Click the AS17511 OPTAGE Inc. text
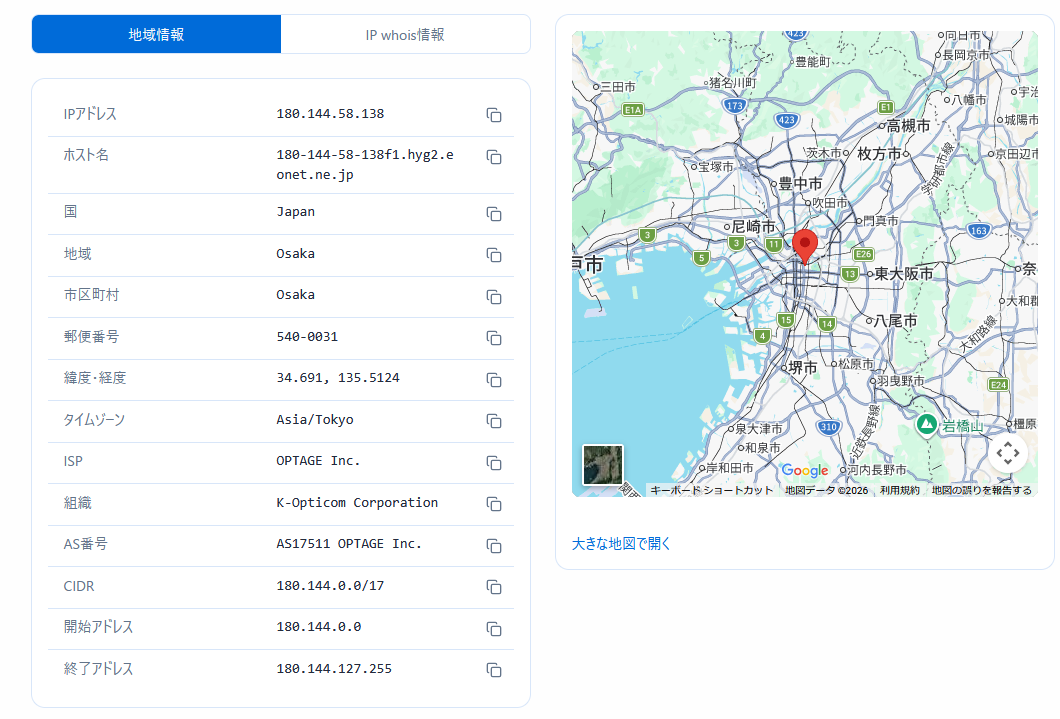This screenshot has width=1060, height=719. [x=349, y=544]
